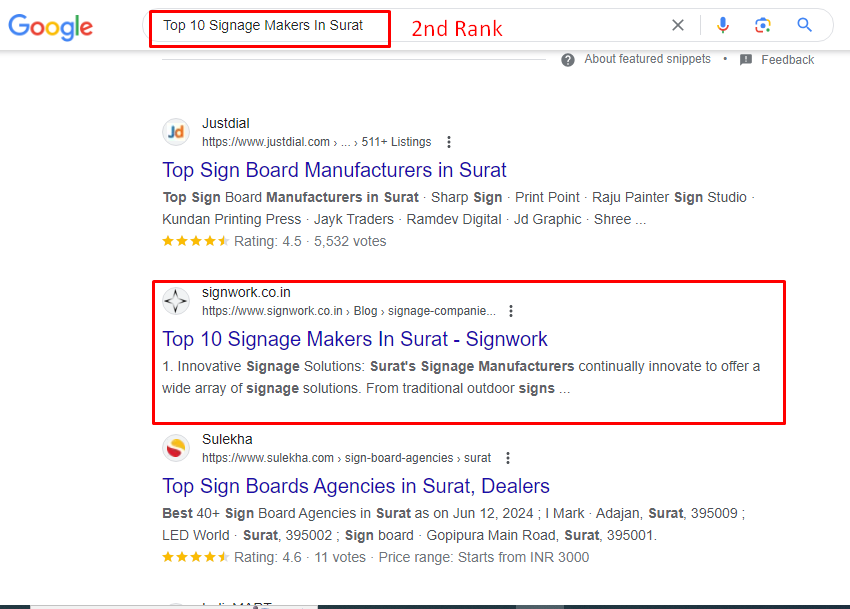Open the signwork.co.in site favicon
850x609 pixels.
(176, 301)
